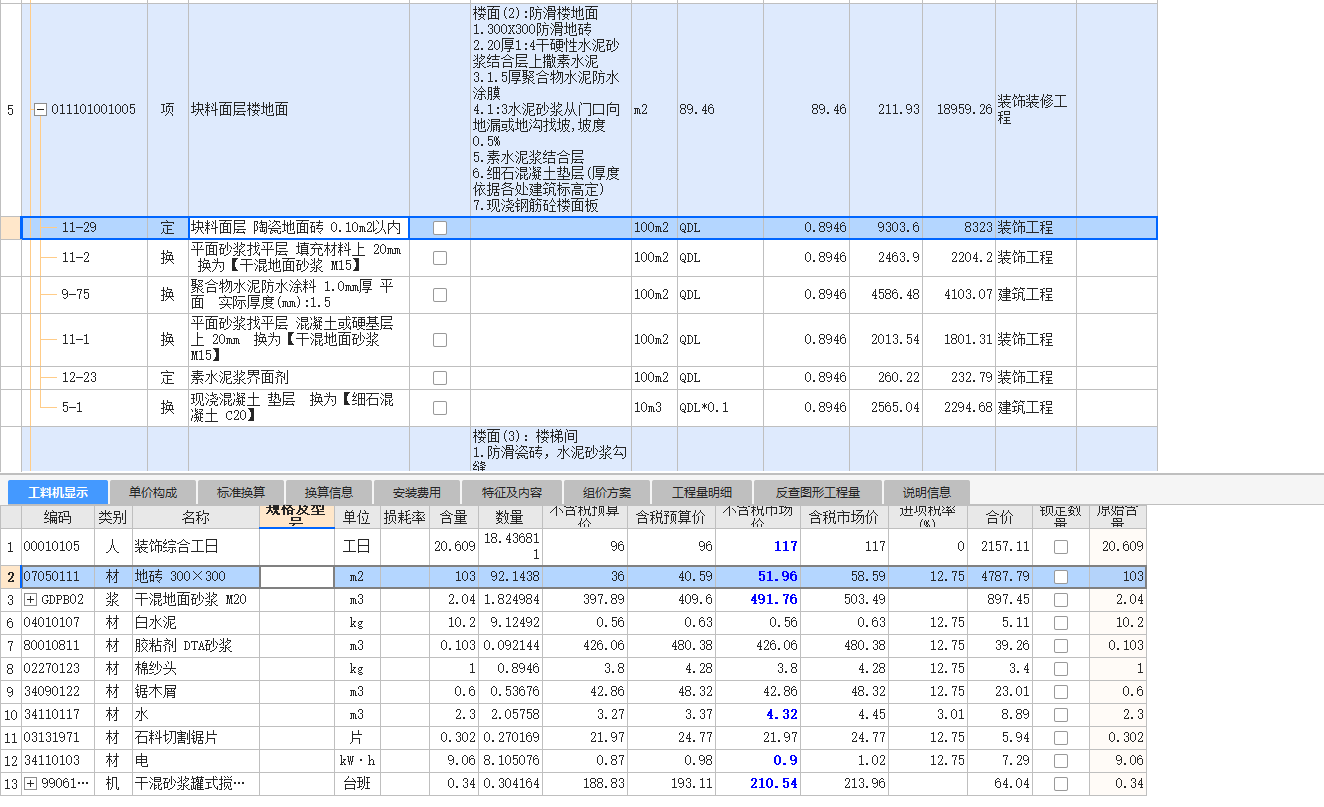
Task: Click the 损耗率 column header
Action: (404, 517)
